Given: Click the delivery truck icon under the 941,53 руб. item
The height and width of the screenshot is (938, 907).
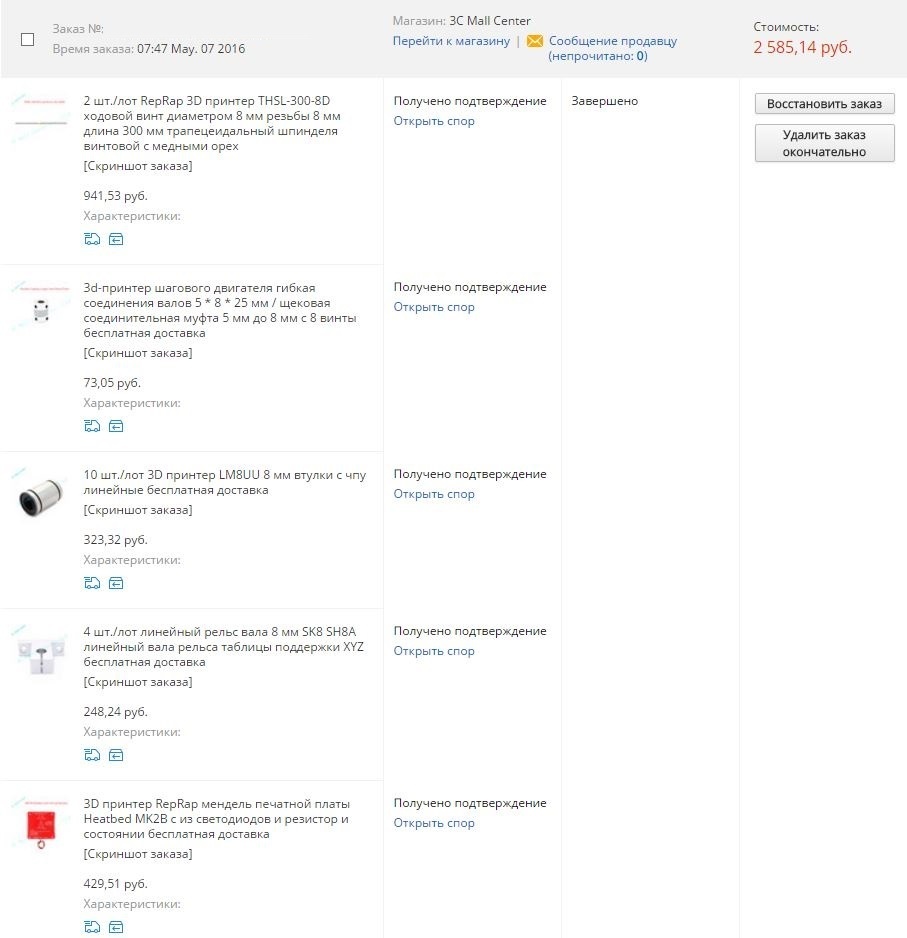Looking at the screenshot, I should tap(92, 239).
